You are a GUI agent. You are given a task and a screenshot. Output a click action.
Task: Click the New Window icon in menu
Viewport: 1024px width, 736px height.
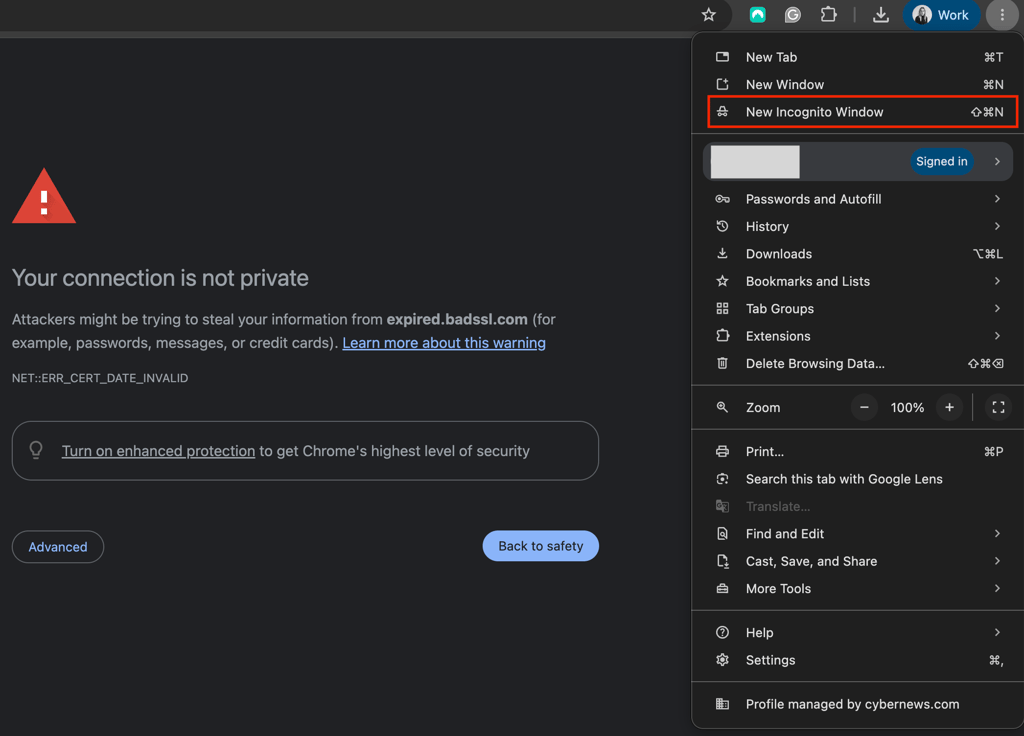(722, 84)
